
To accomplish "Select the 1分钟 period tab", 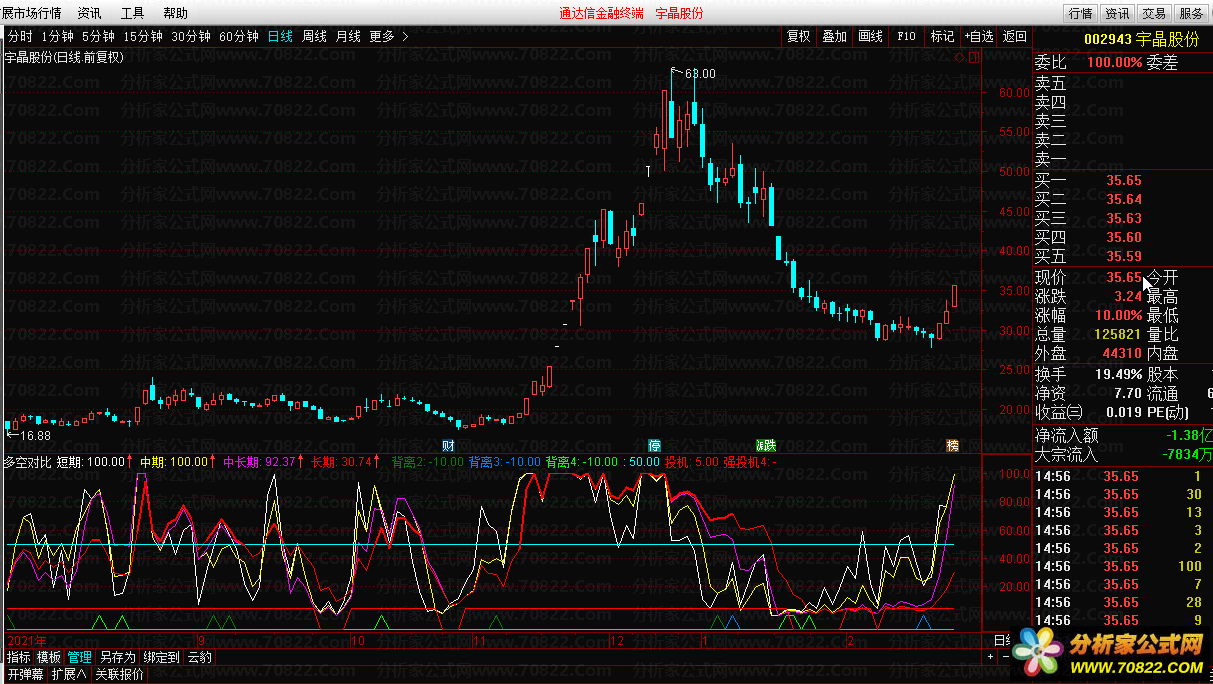I will 57,36.
